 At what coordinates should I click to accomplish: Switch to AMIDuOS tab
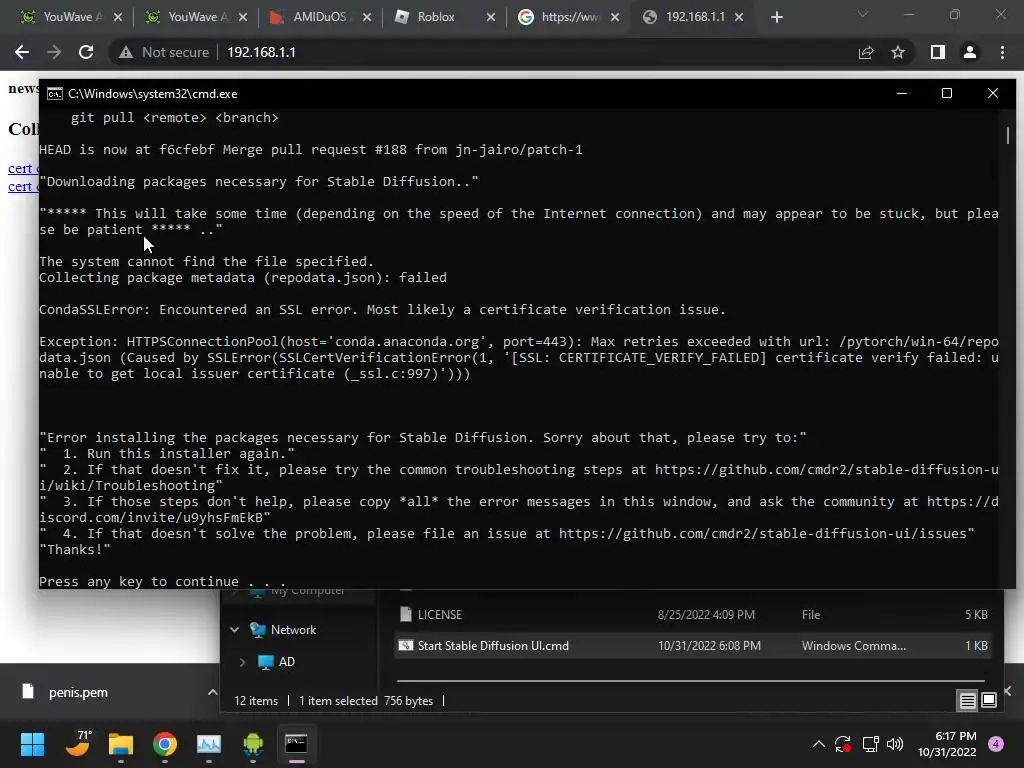pos(321,17)
